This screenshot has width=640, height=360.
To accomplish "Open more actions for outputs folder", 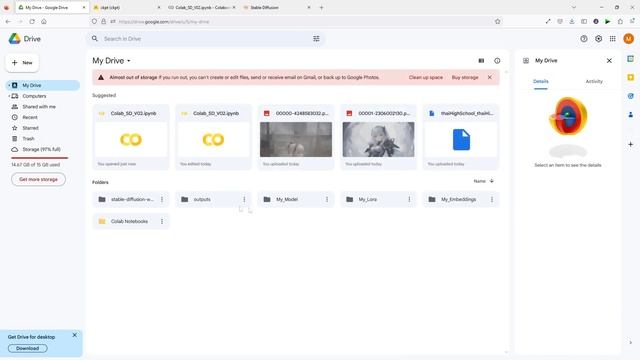I will pos(244,199).
